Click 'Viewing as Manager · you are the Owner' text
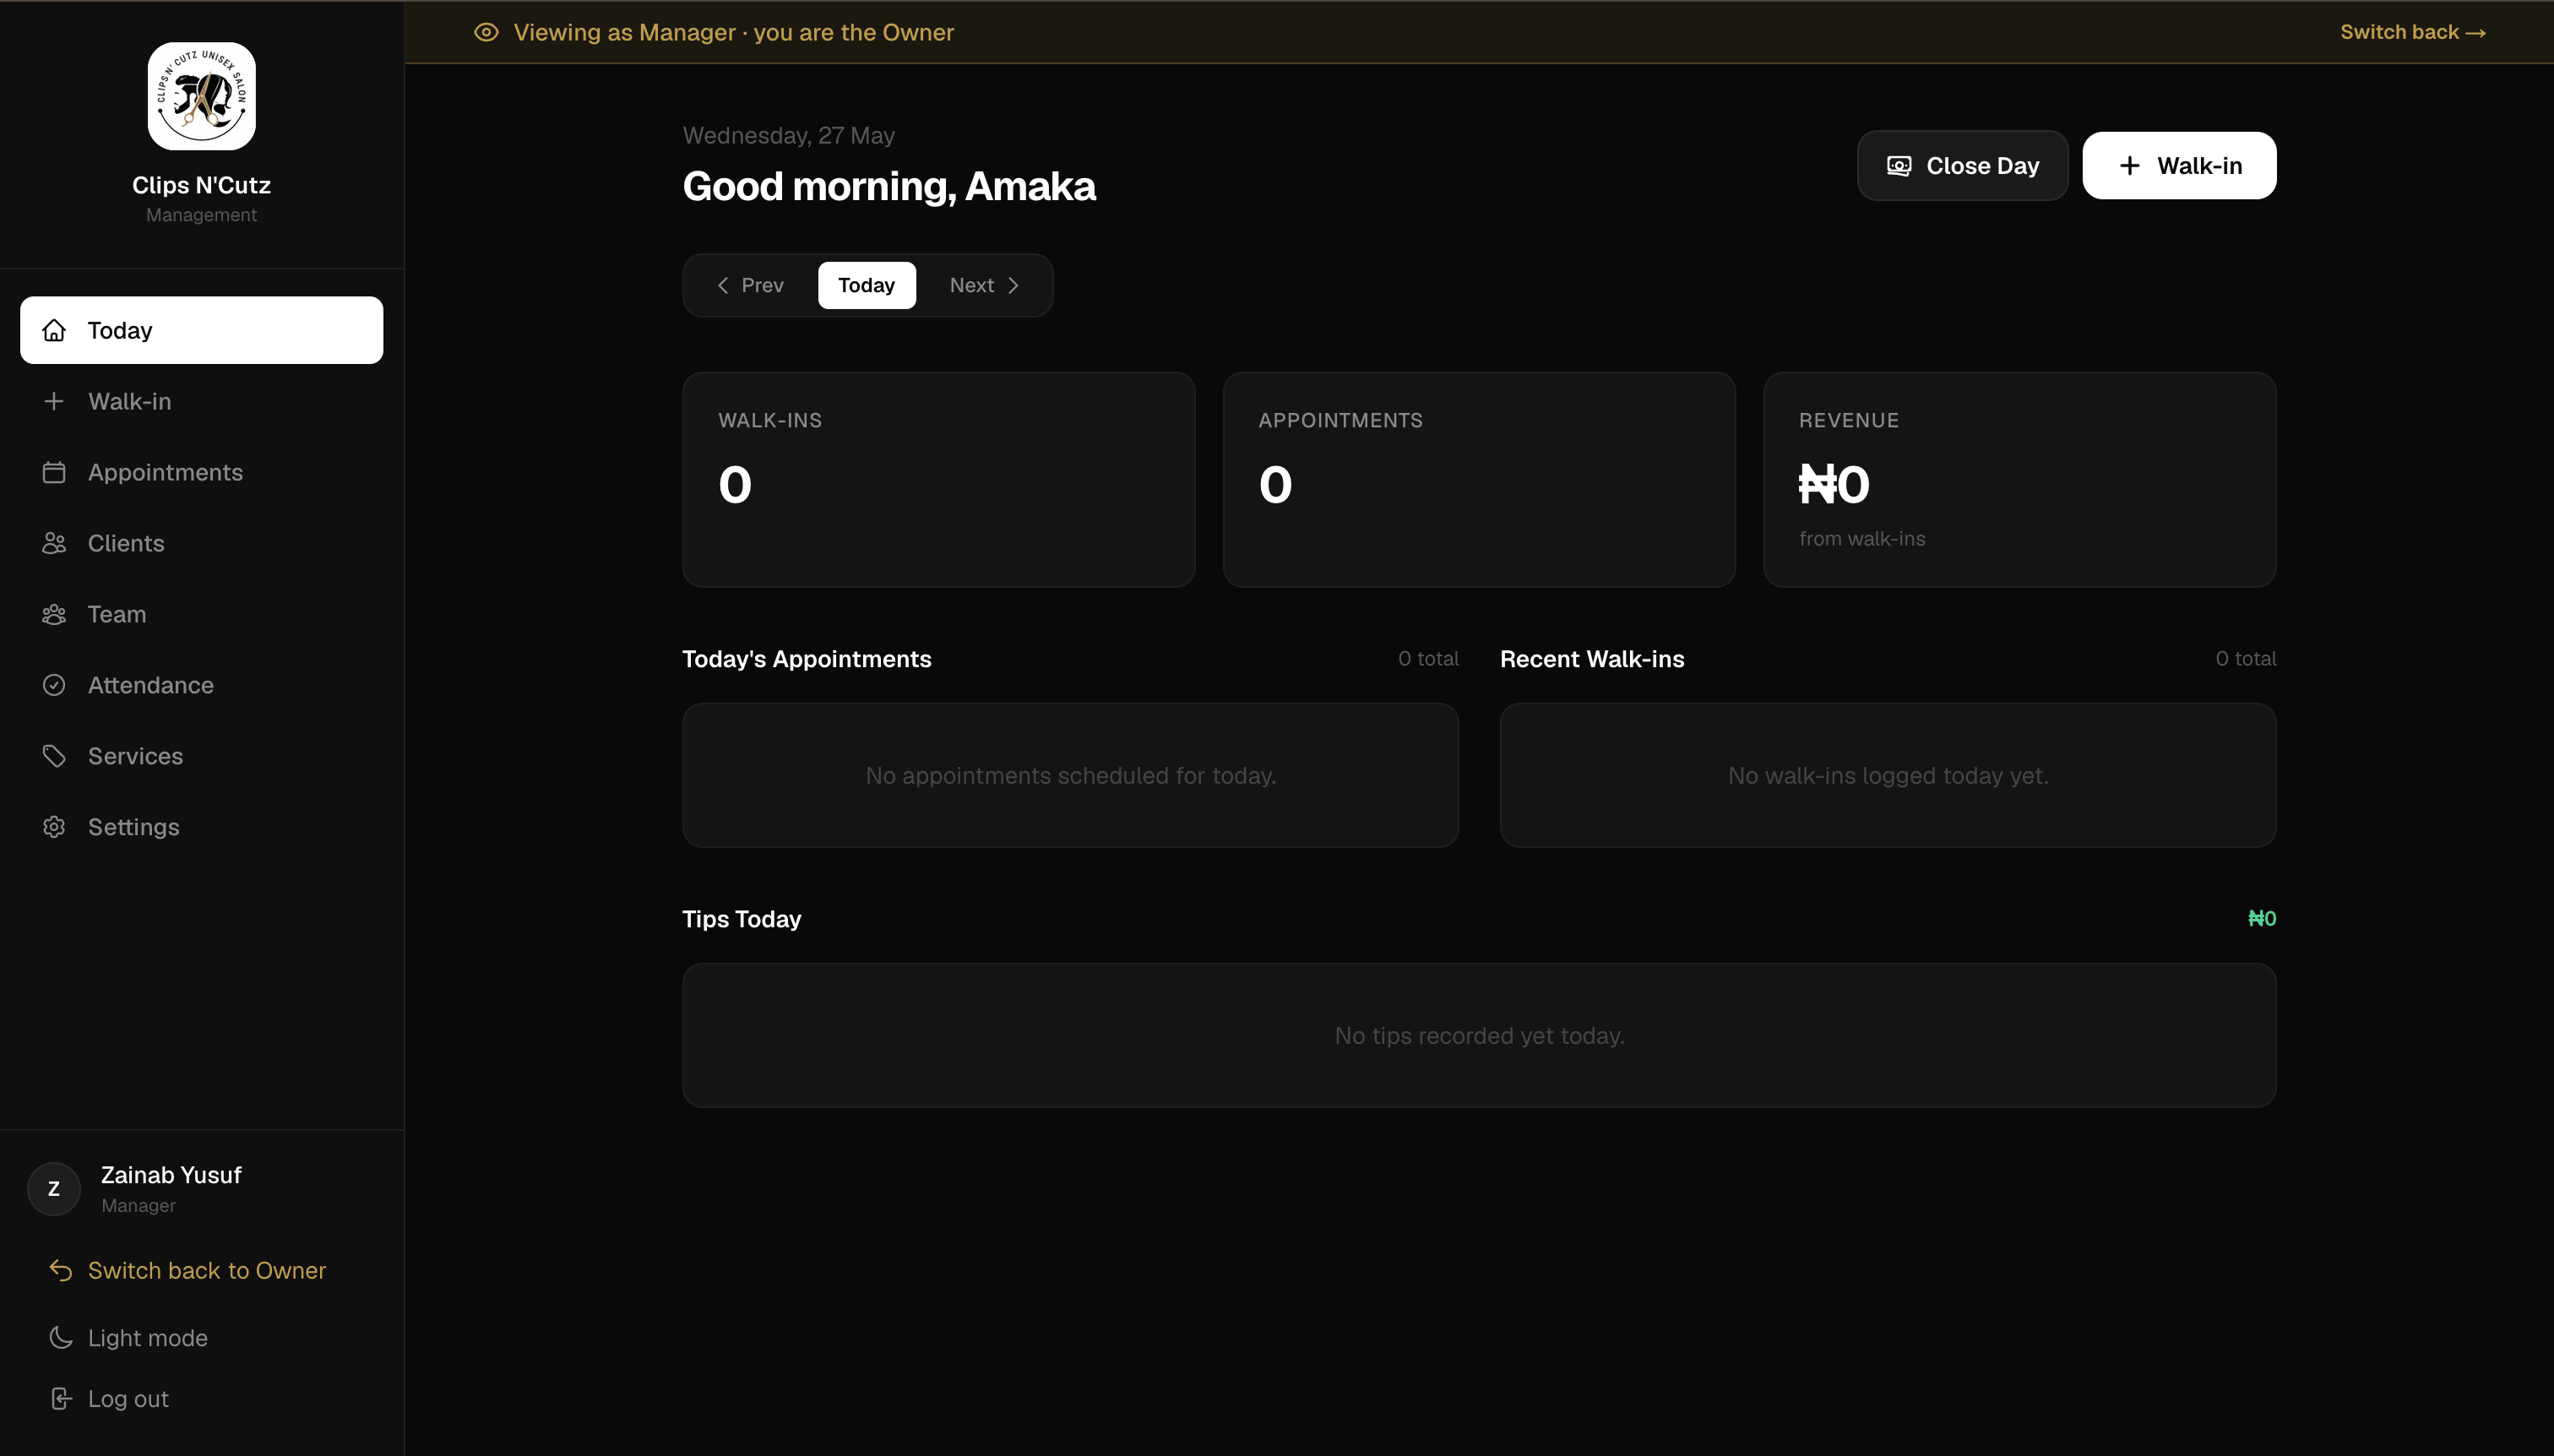Viewport: 2554px width, 1456px height. [x=733, y=32]
